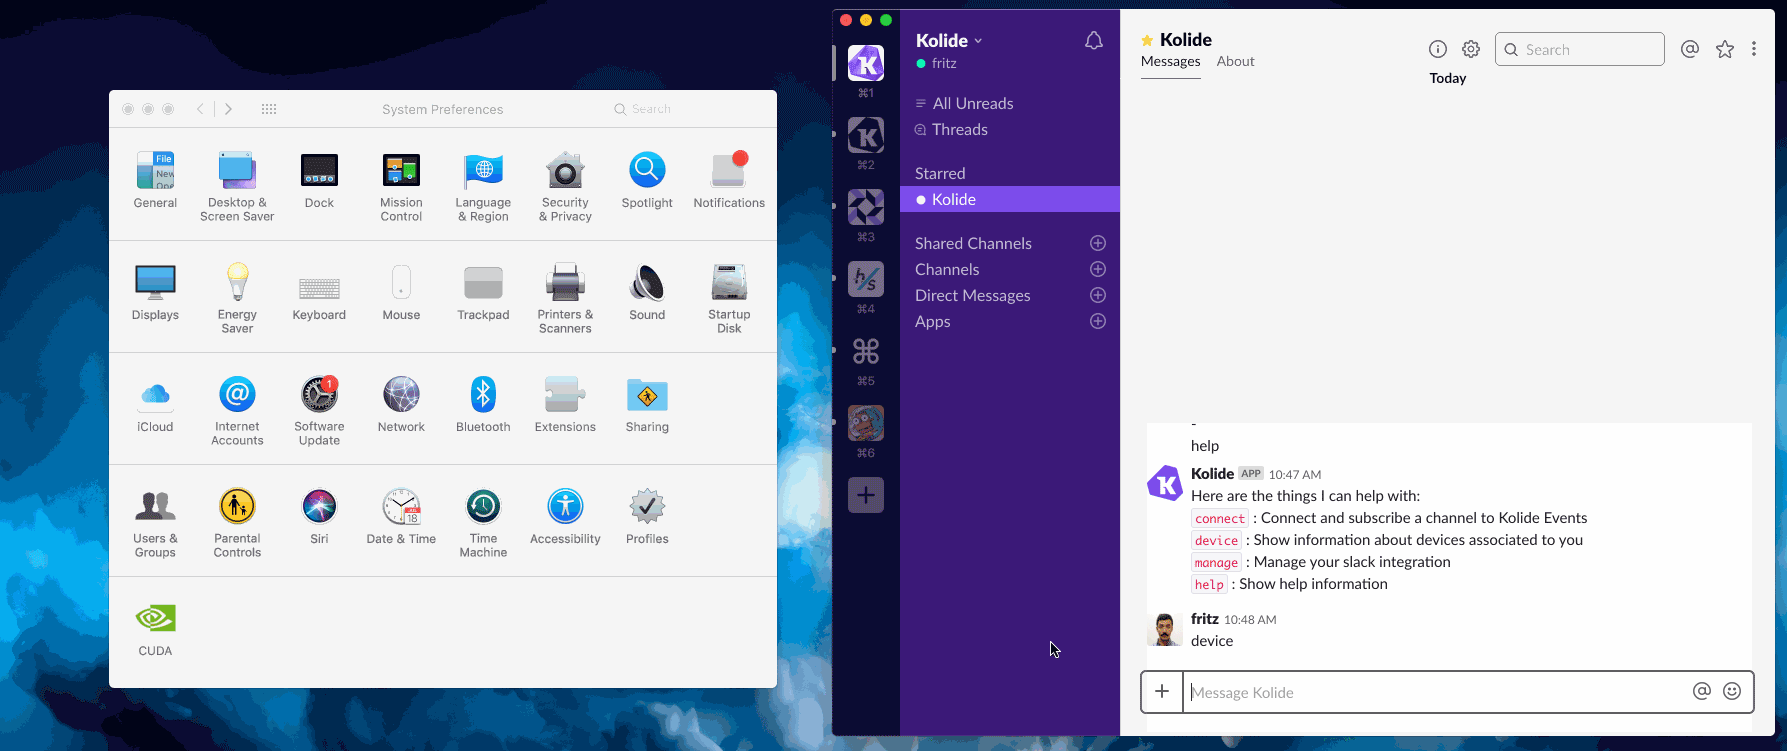This screenshot has width=1787, height=751.
Task: Browse Apps plus button
Action: click(1097, 321)
